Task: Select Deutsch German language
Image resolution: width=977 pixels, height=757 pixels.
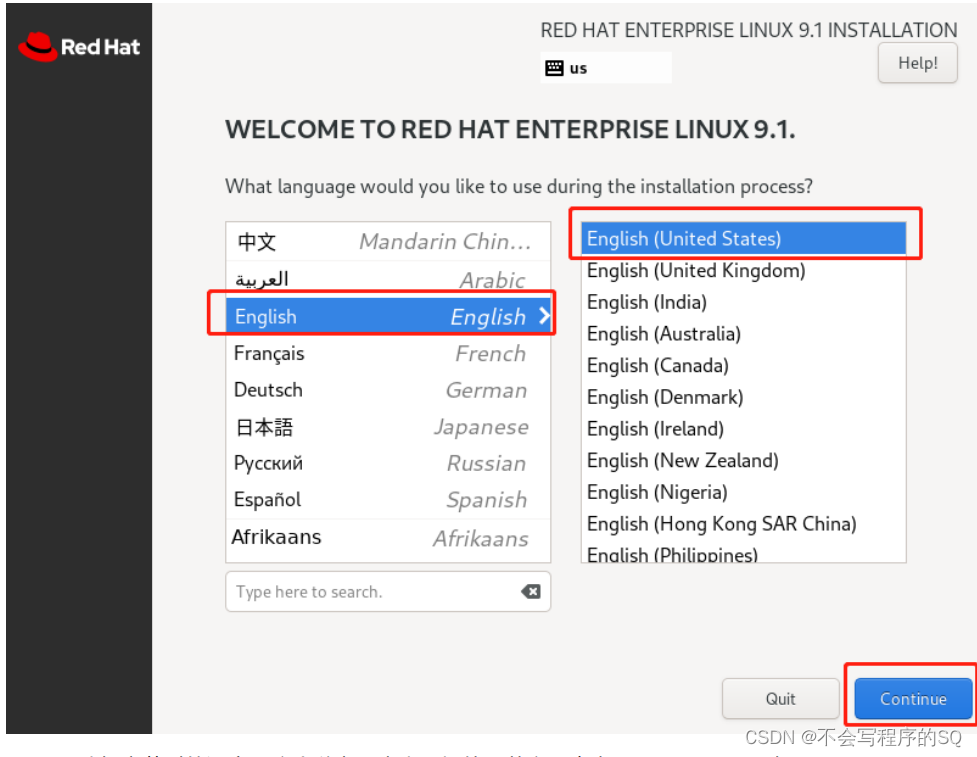Action: click(x=388, y=390)
